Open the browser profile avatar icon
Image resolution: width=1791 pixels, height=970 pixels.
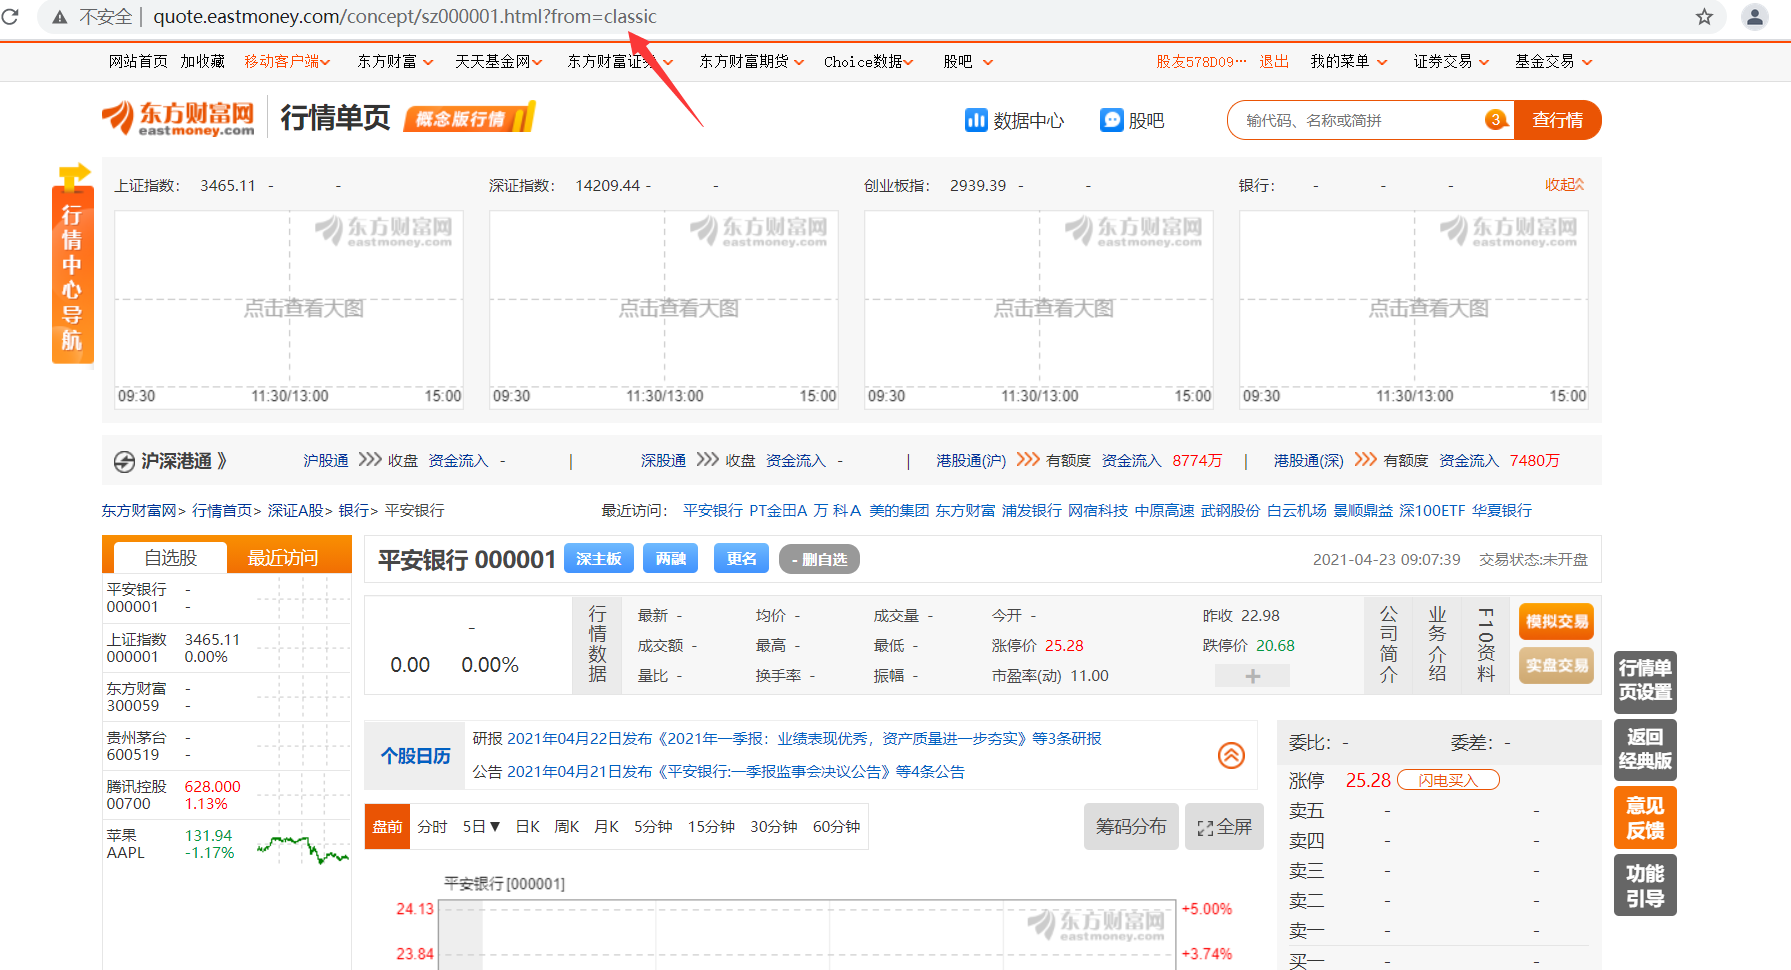pos(1755,17)
